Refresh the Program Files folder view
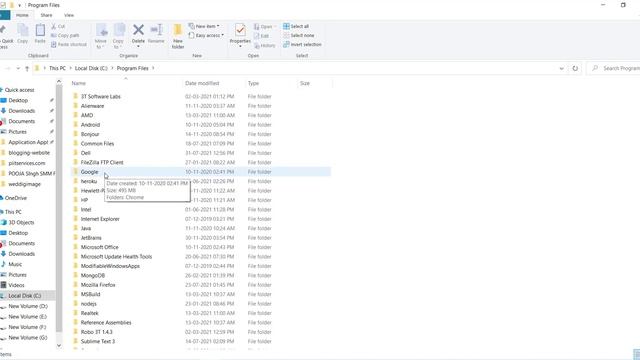Screen dimensions: 640x360 click(x=575, y=69)
